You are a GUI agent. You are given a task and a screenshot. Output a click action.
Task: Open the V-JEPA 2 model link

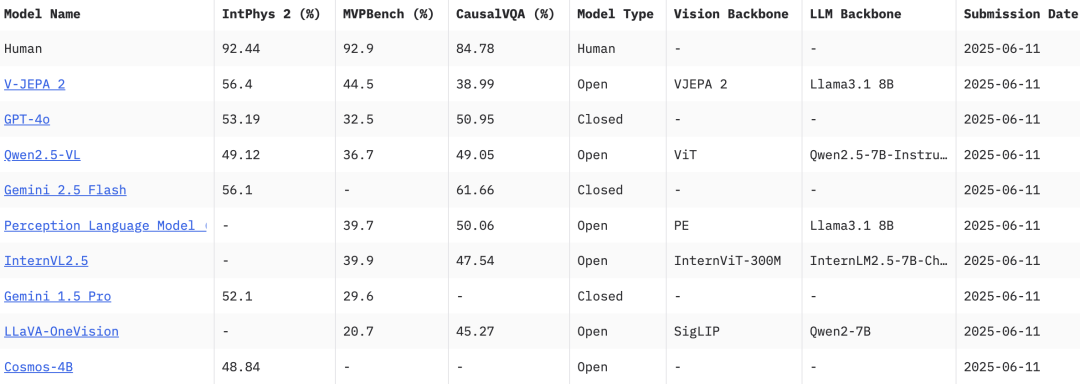(34, 84)
